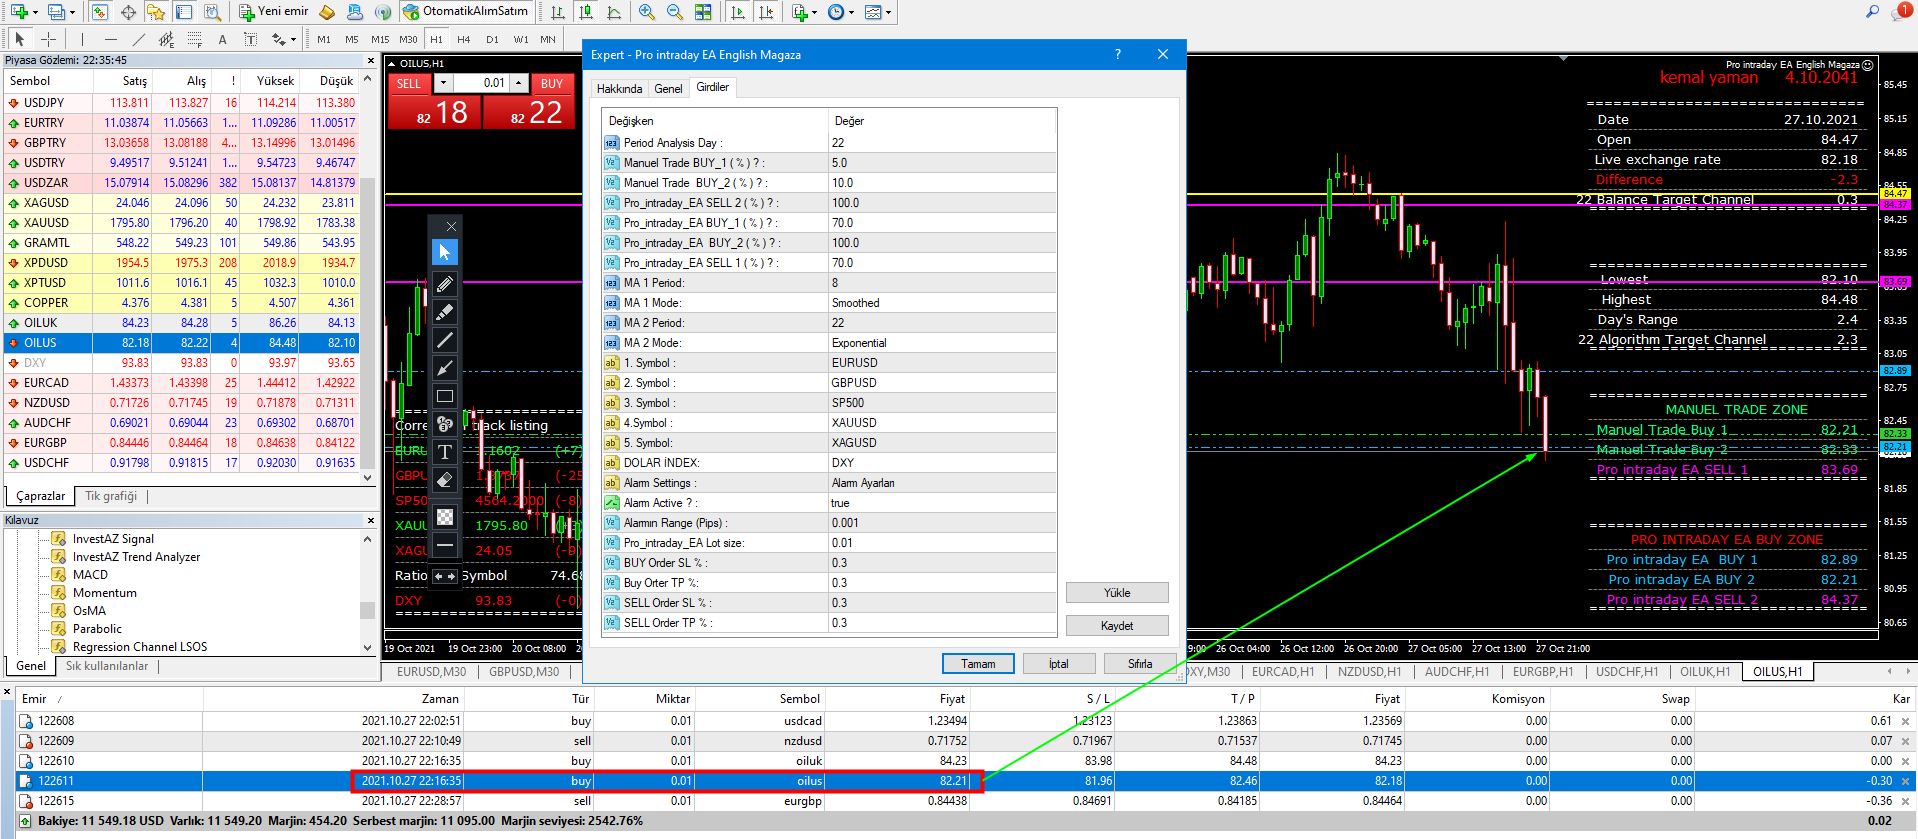Screen dimensions: 1918x839
Task: Edit the Period Analysis Day value 22
Action: tap(942, 143)
